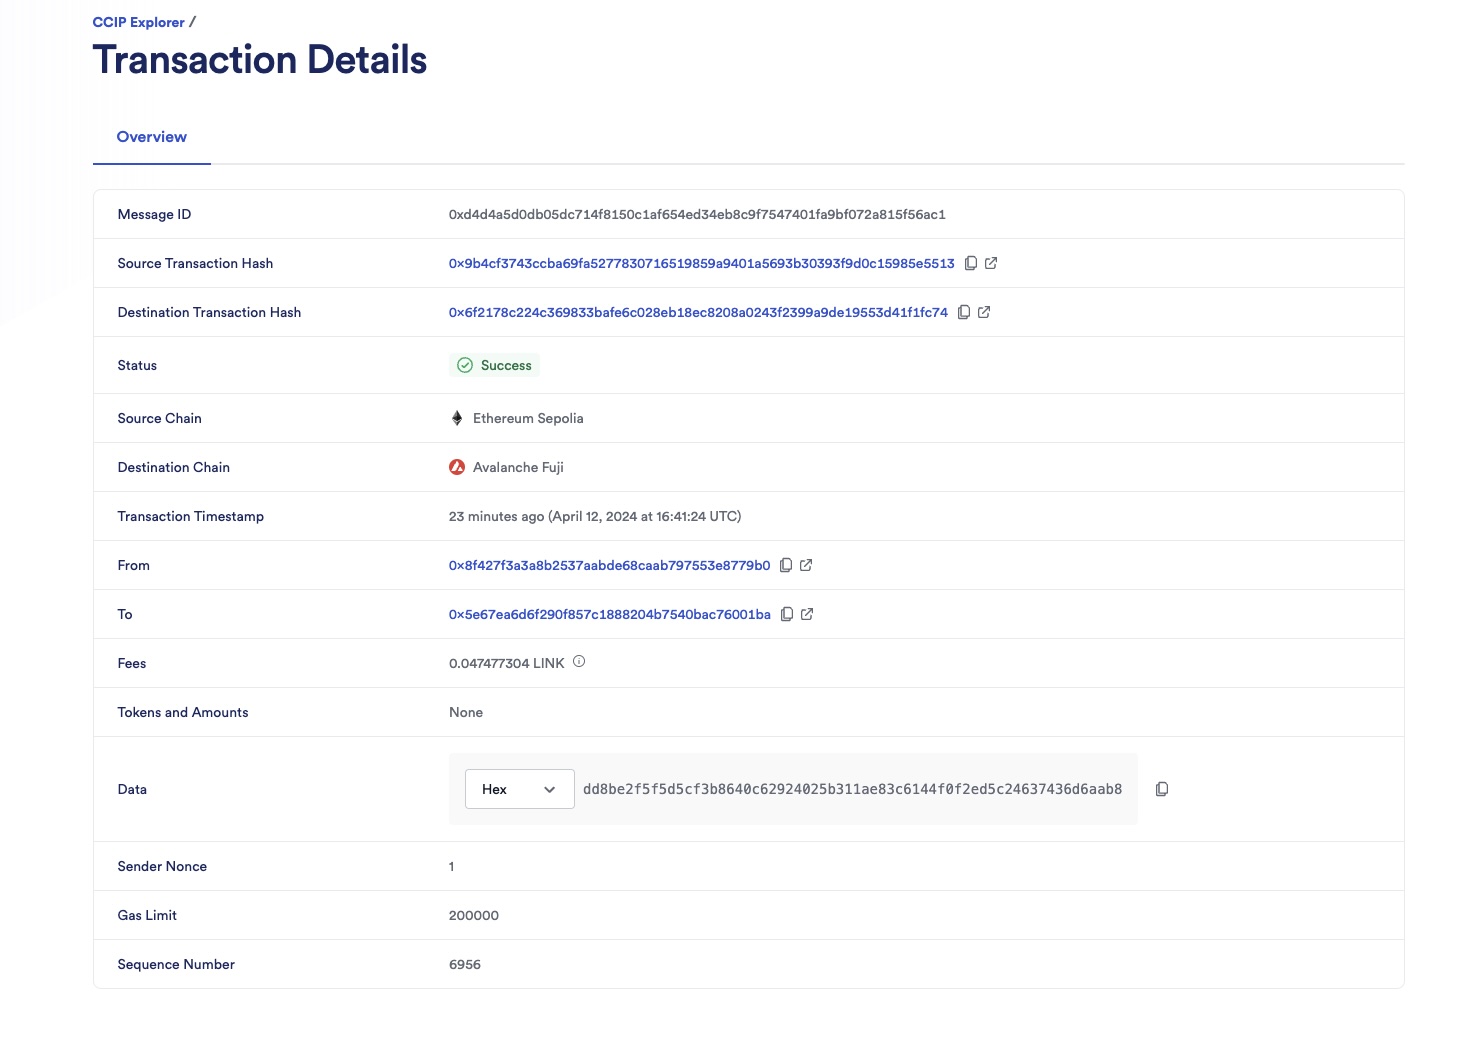The image size is (1470, 1039).
Task: Open source transaction in external block explorer
Action: point(991,262)
